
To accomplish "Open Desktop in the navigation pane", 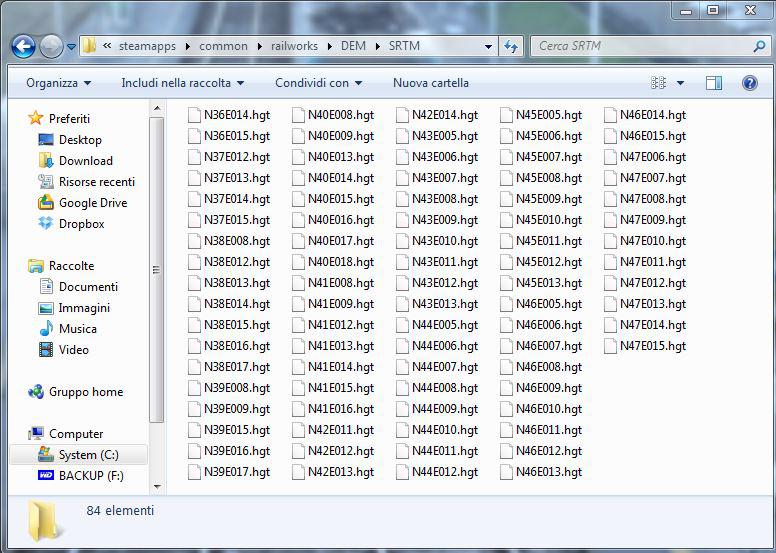I will pos(70,140).
